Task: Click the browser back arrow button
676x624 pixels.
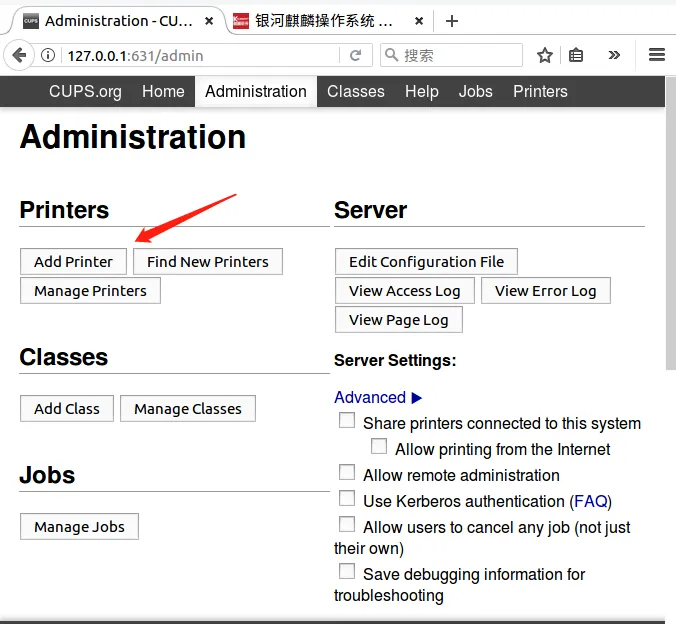Action: pos(19,56)
